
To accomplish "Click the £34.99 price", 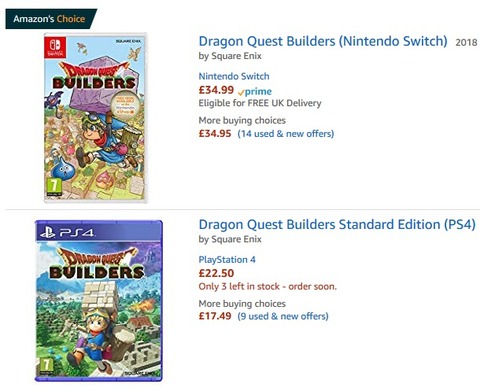I will coord(216,90).
